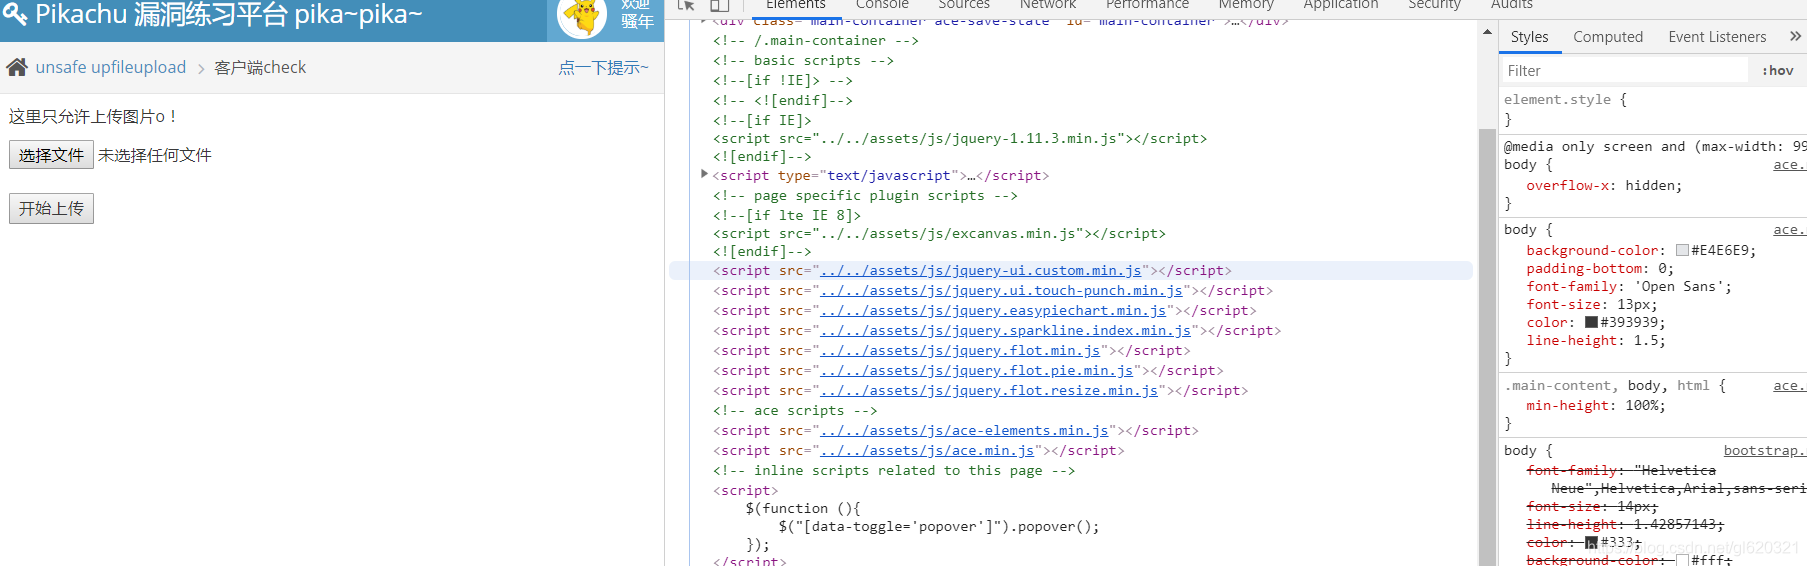Select the popover function code line
1807x566 pixels.
[939, 526]
